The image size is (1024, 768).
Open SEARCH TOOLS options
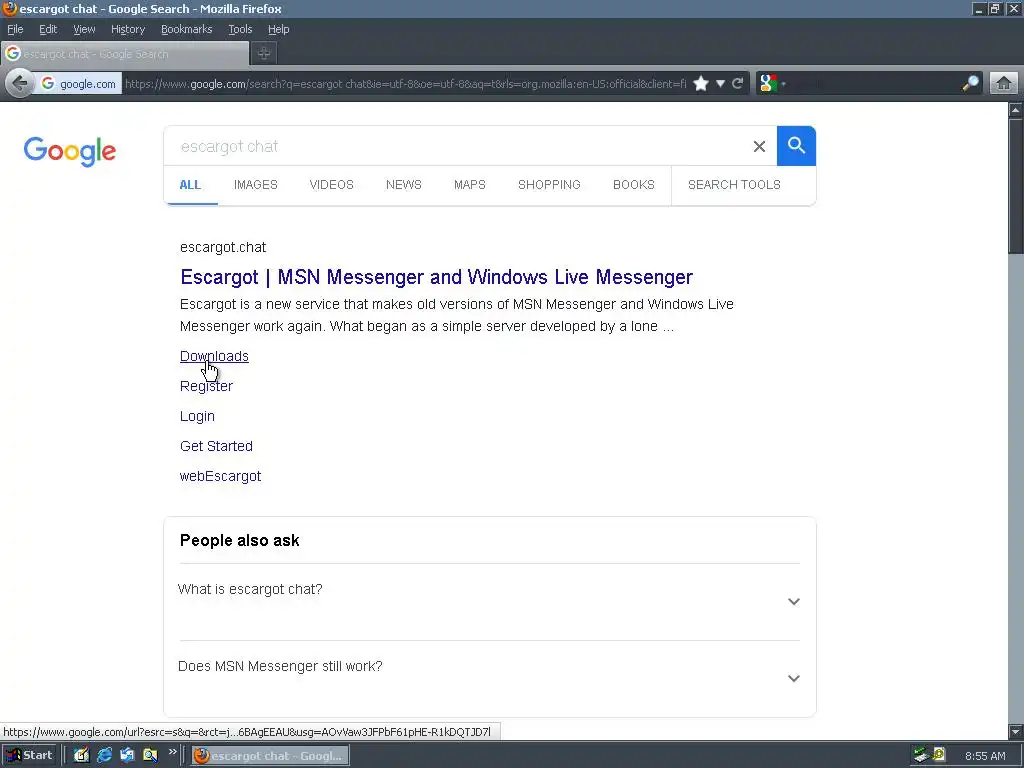[x=734, y=185]
